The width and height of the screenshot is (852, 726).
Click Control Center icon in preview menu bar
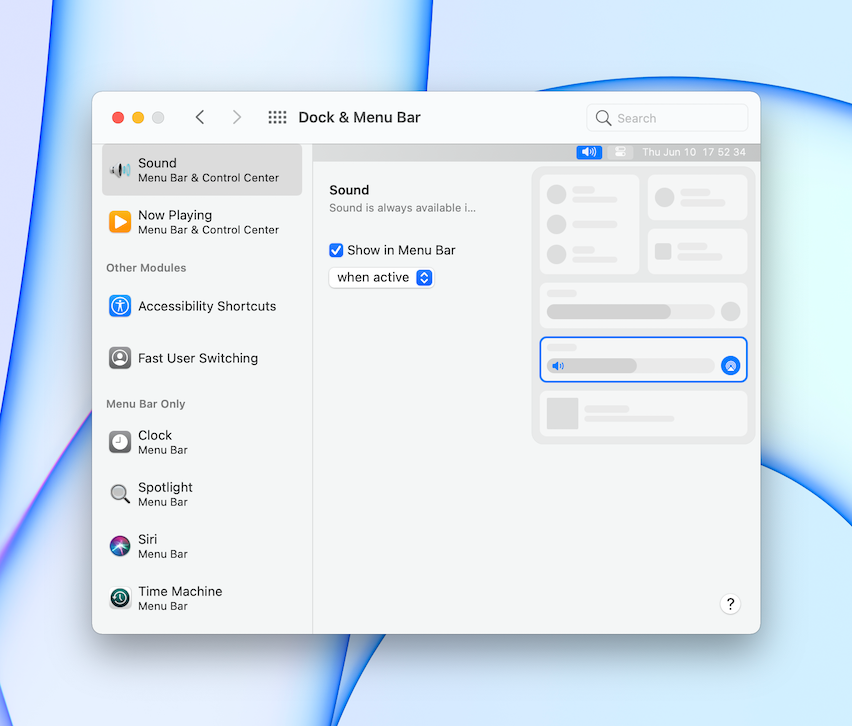tap(620, 152)
